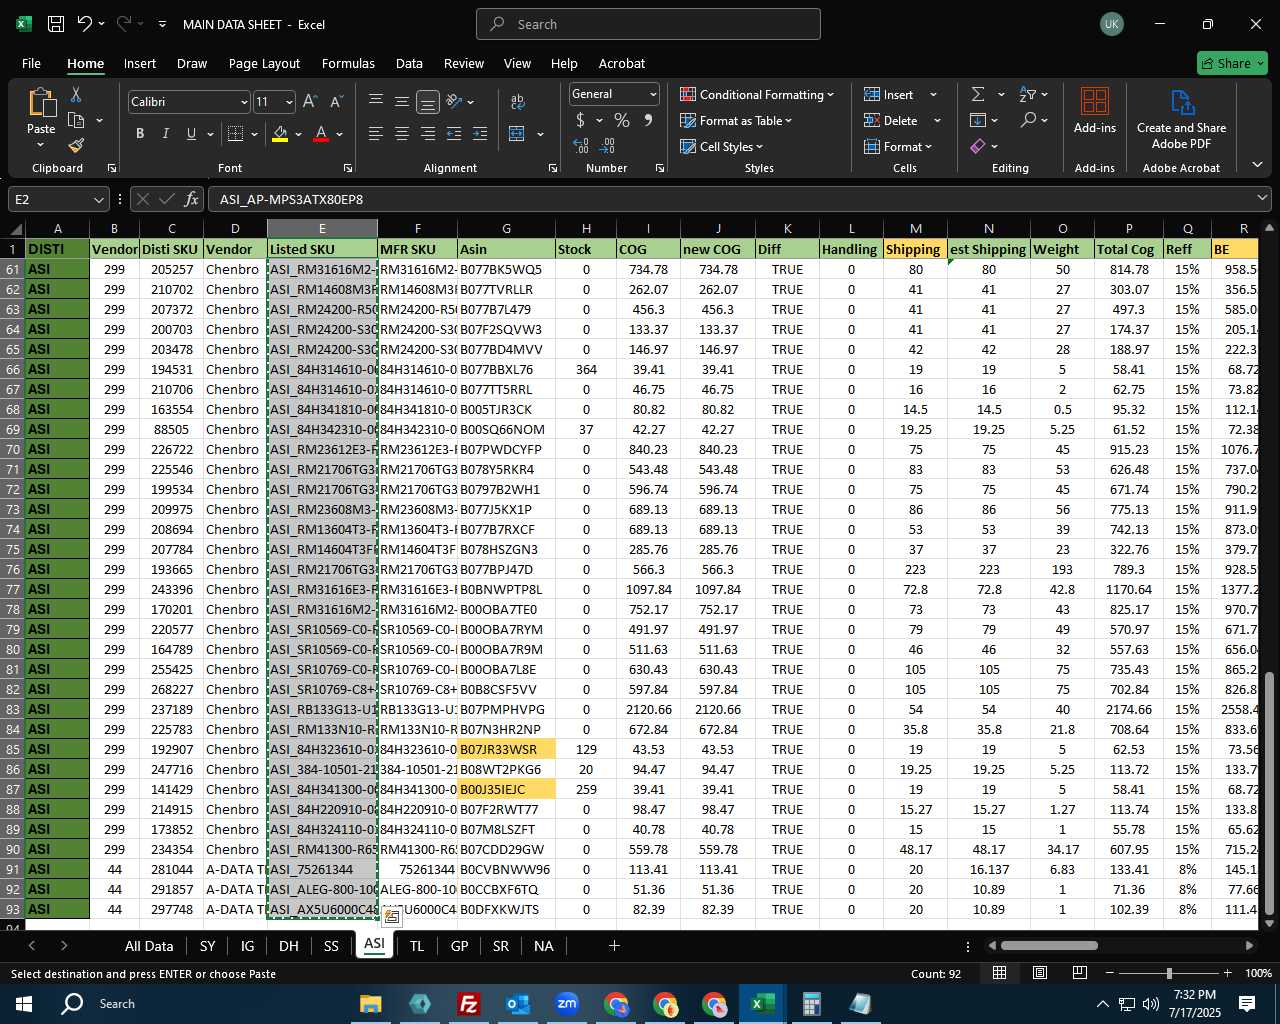Open the Paste dropdown arrow

click(x=41, y=145)
